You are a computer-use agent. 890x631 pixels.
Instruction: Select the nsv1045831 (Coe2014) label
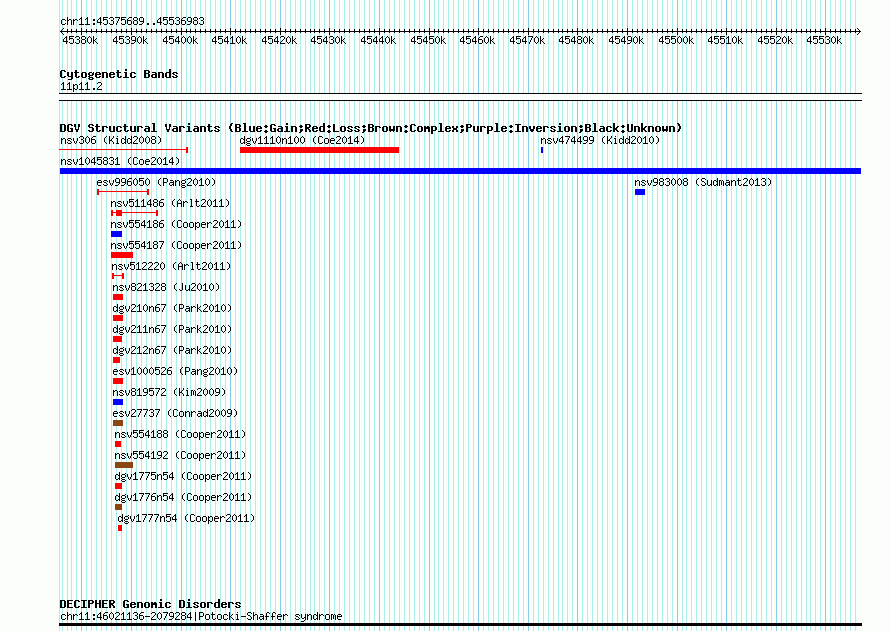pyautogui.click(x=120, y=161)
